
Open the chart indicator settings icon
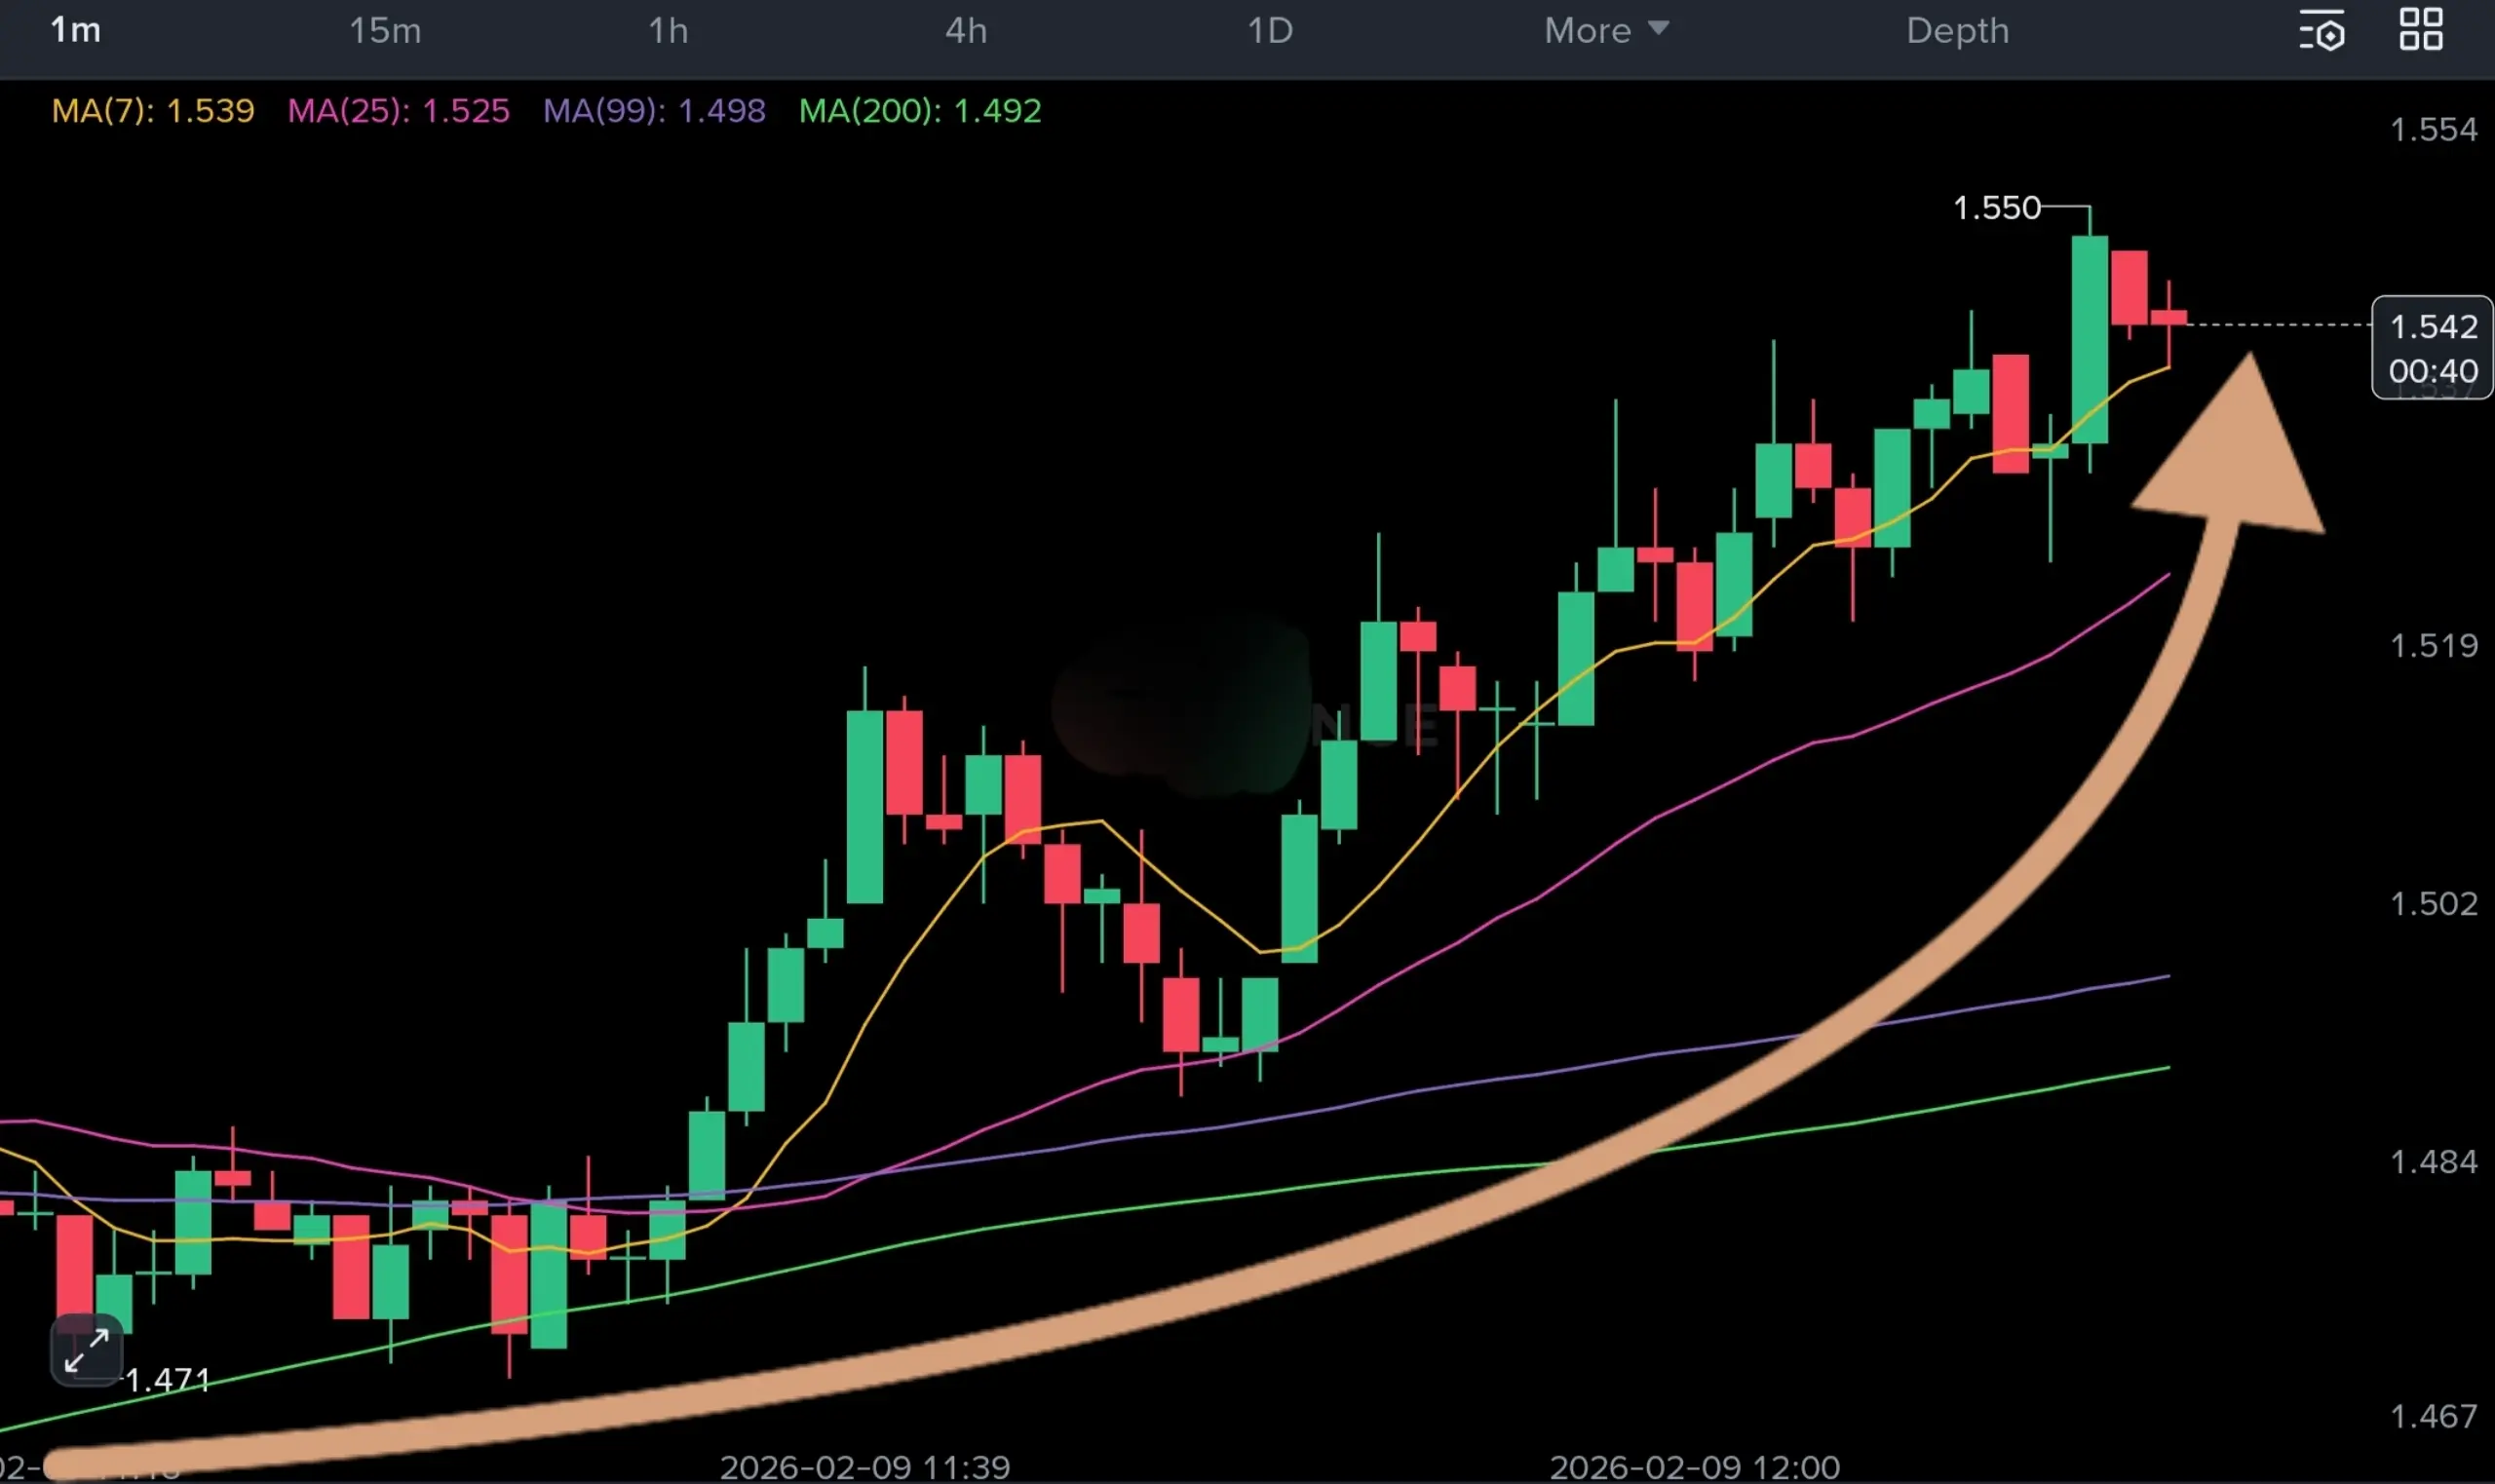(2322, 30)
